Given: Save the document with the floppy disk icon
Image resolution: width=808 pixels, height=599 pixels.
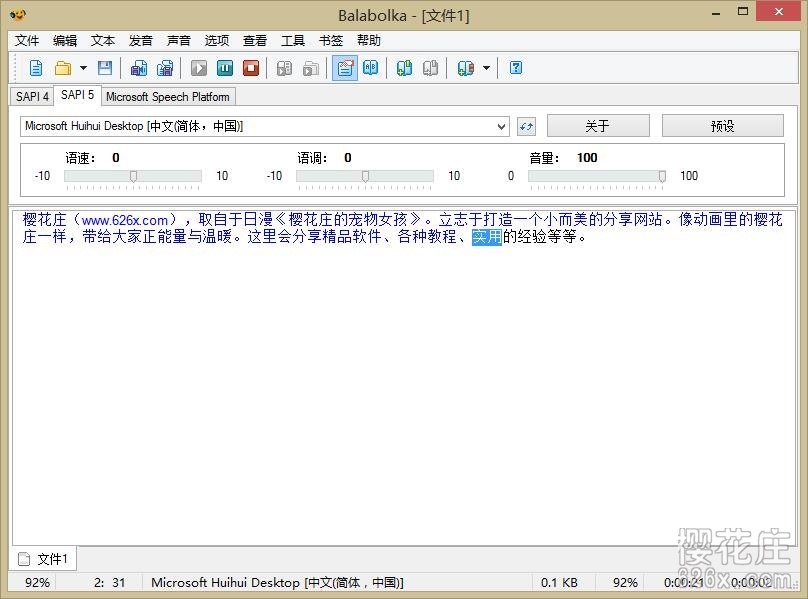Looking at the screenshot, I should [105, 68].
